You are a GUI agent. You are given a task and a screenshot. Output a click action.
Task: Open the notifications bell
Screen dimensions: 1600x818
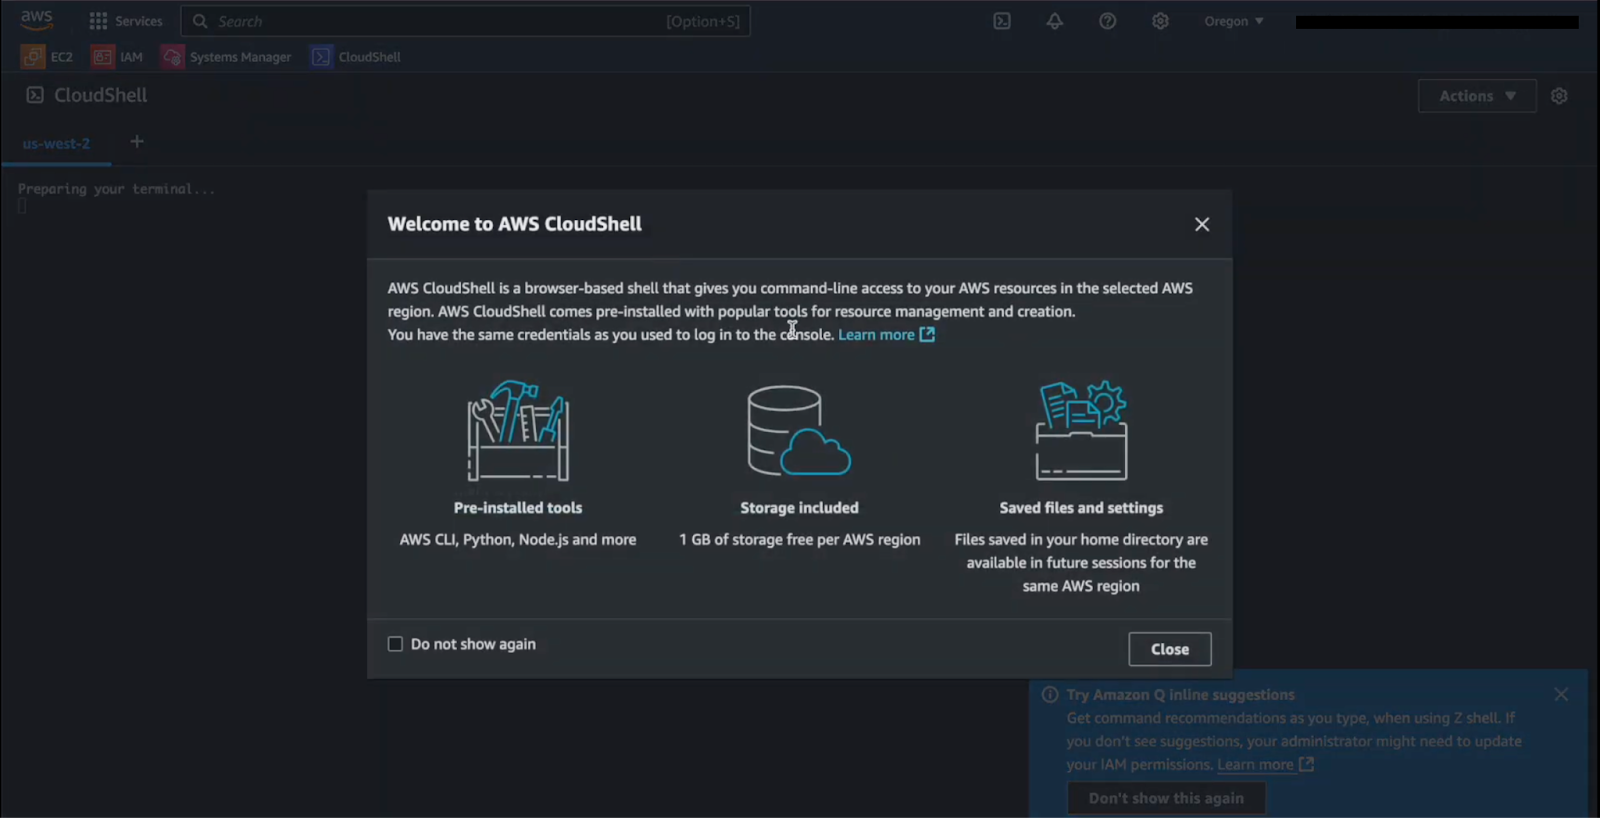pos(1055,21)
